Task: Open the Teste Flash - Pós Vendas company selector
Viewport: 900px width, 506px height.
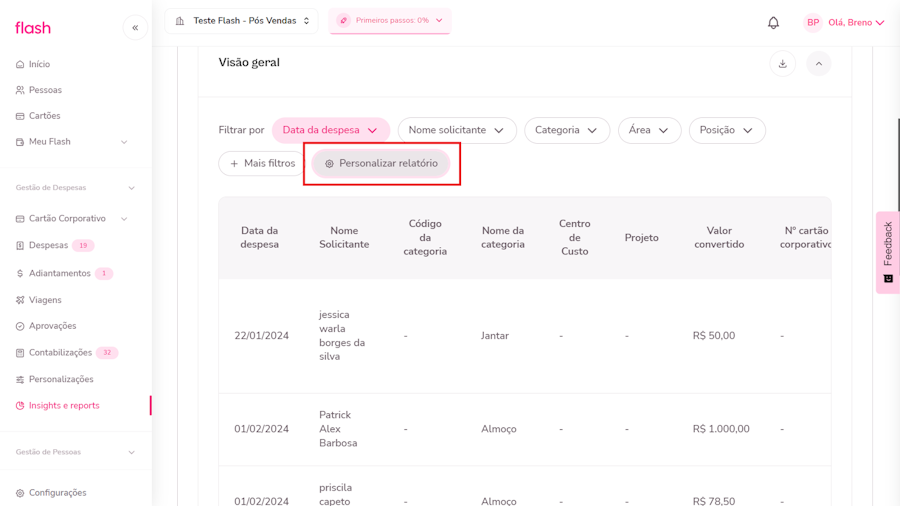Action: point(242,21)
